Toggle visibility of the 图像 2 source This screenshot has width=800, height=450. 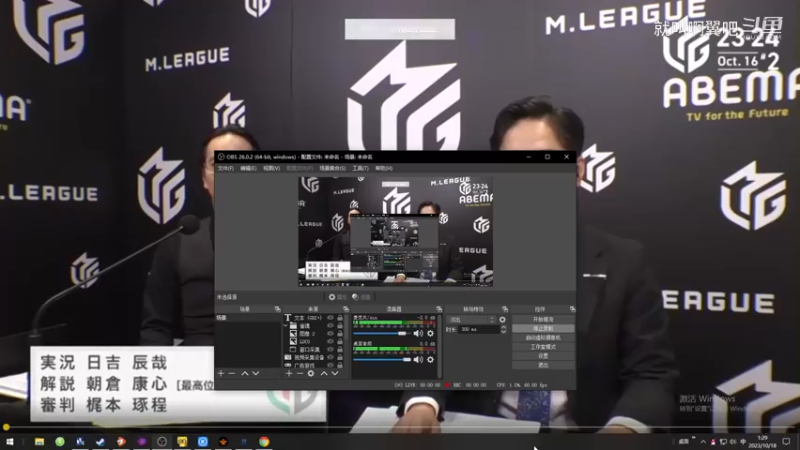[330, 334]
